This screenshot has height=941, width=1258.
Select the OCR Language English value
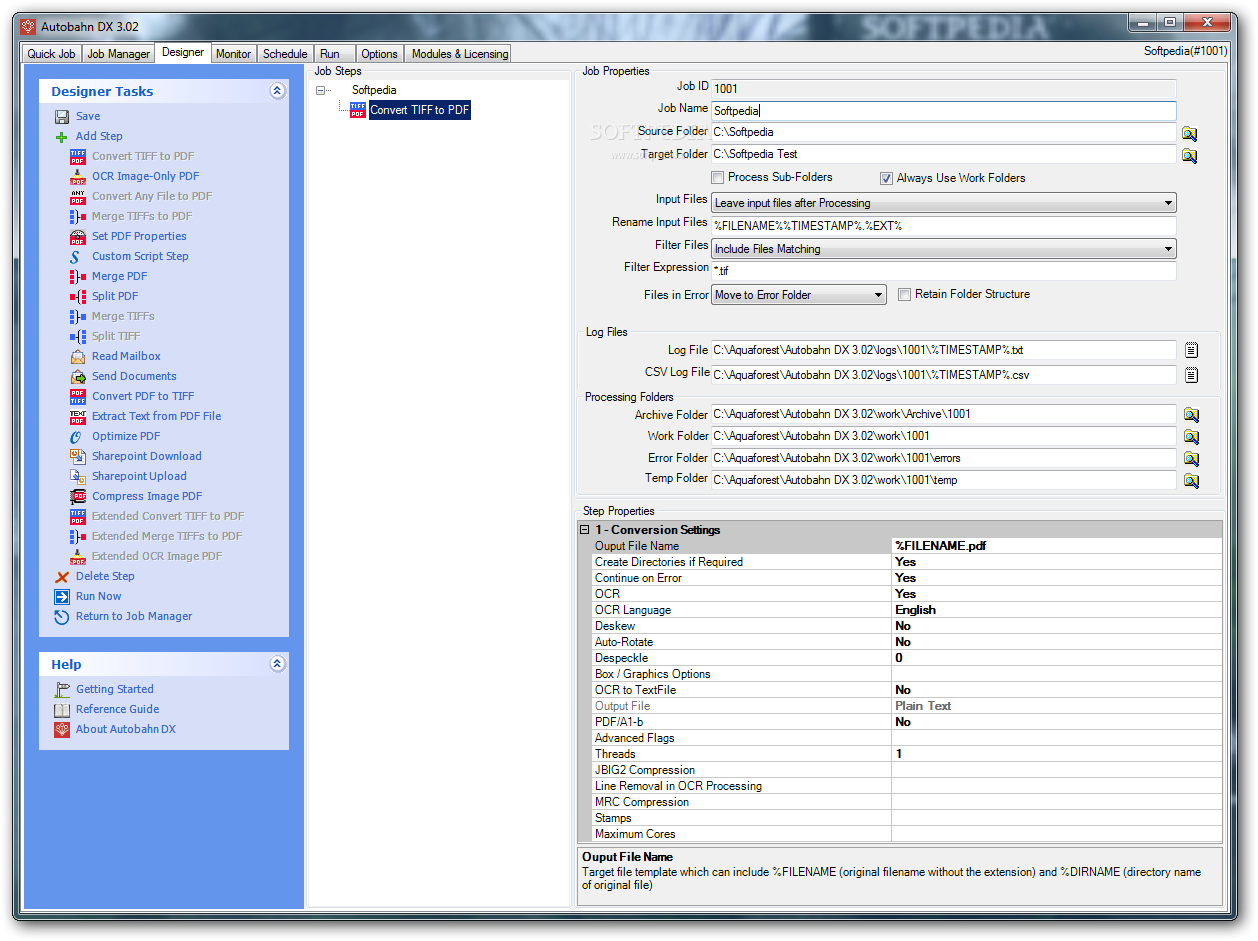1056,610
